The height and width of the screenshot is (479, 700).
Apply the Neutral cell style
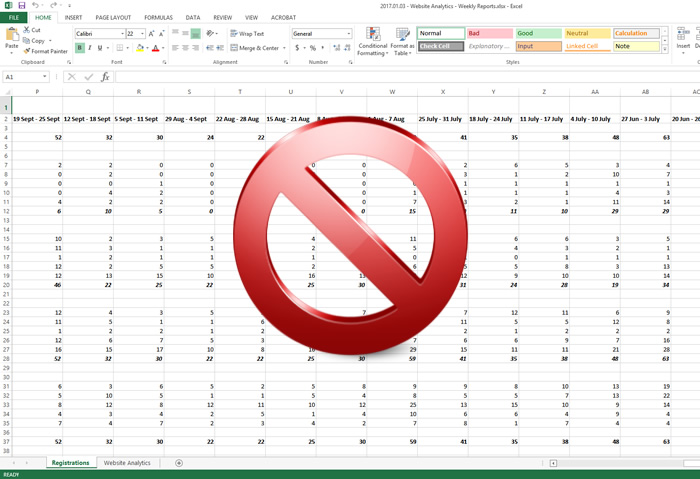[588, 33]
